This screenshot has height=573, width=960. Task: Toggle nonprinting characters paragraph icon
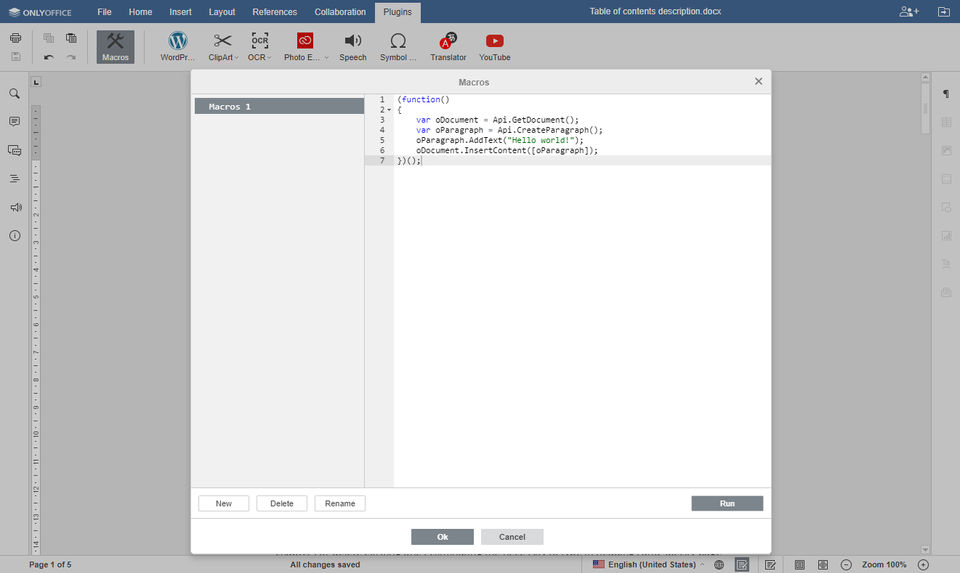945,94
